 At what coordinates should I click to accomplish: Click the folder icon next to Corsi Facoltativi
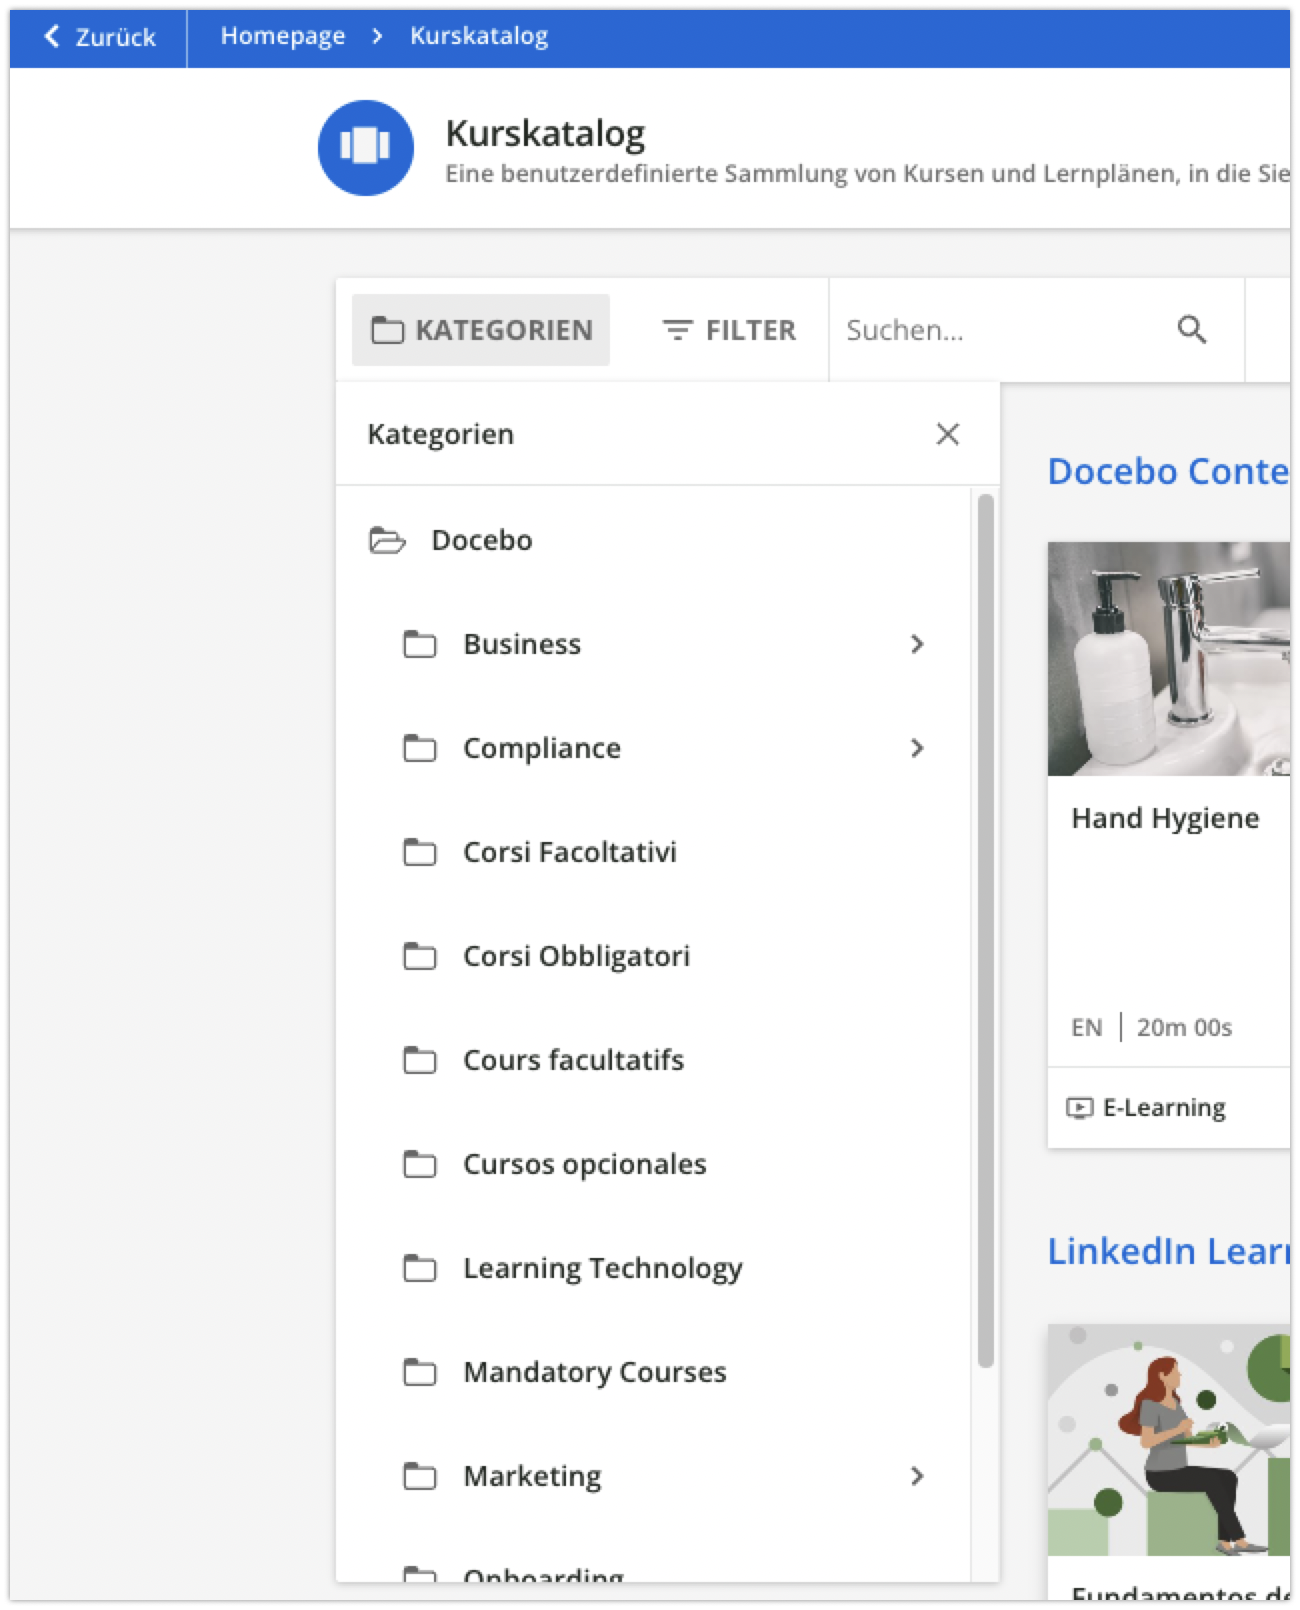click(x=420, y=853)
